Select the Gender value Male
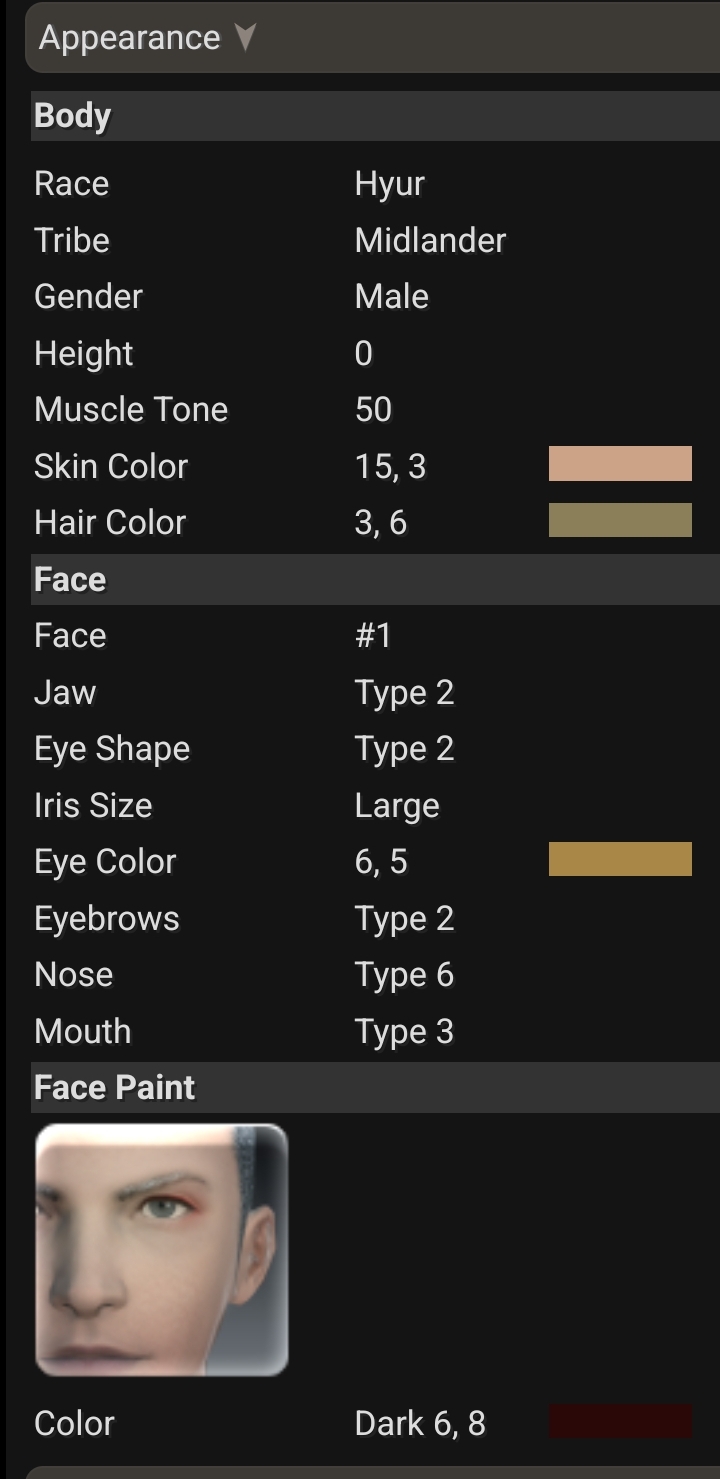Image resolution: width=720 pixels, height=1479 pixels. (x=391, y=297)
